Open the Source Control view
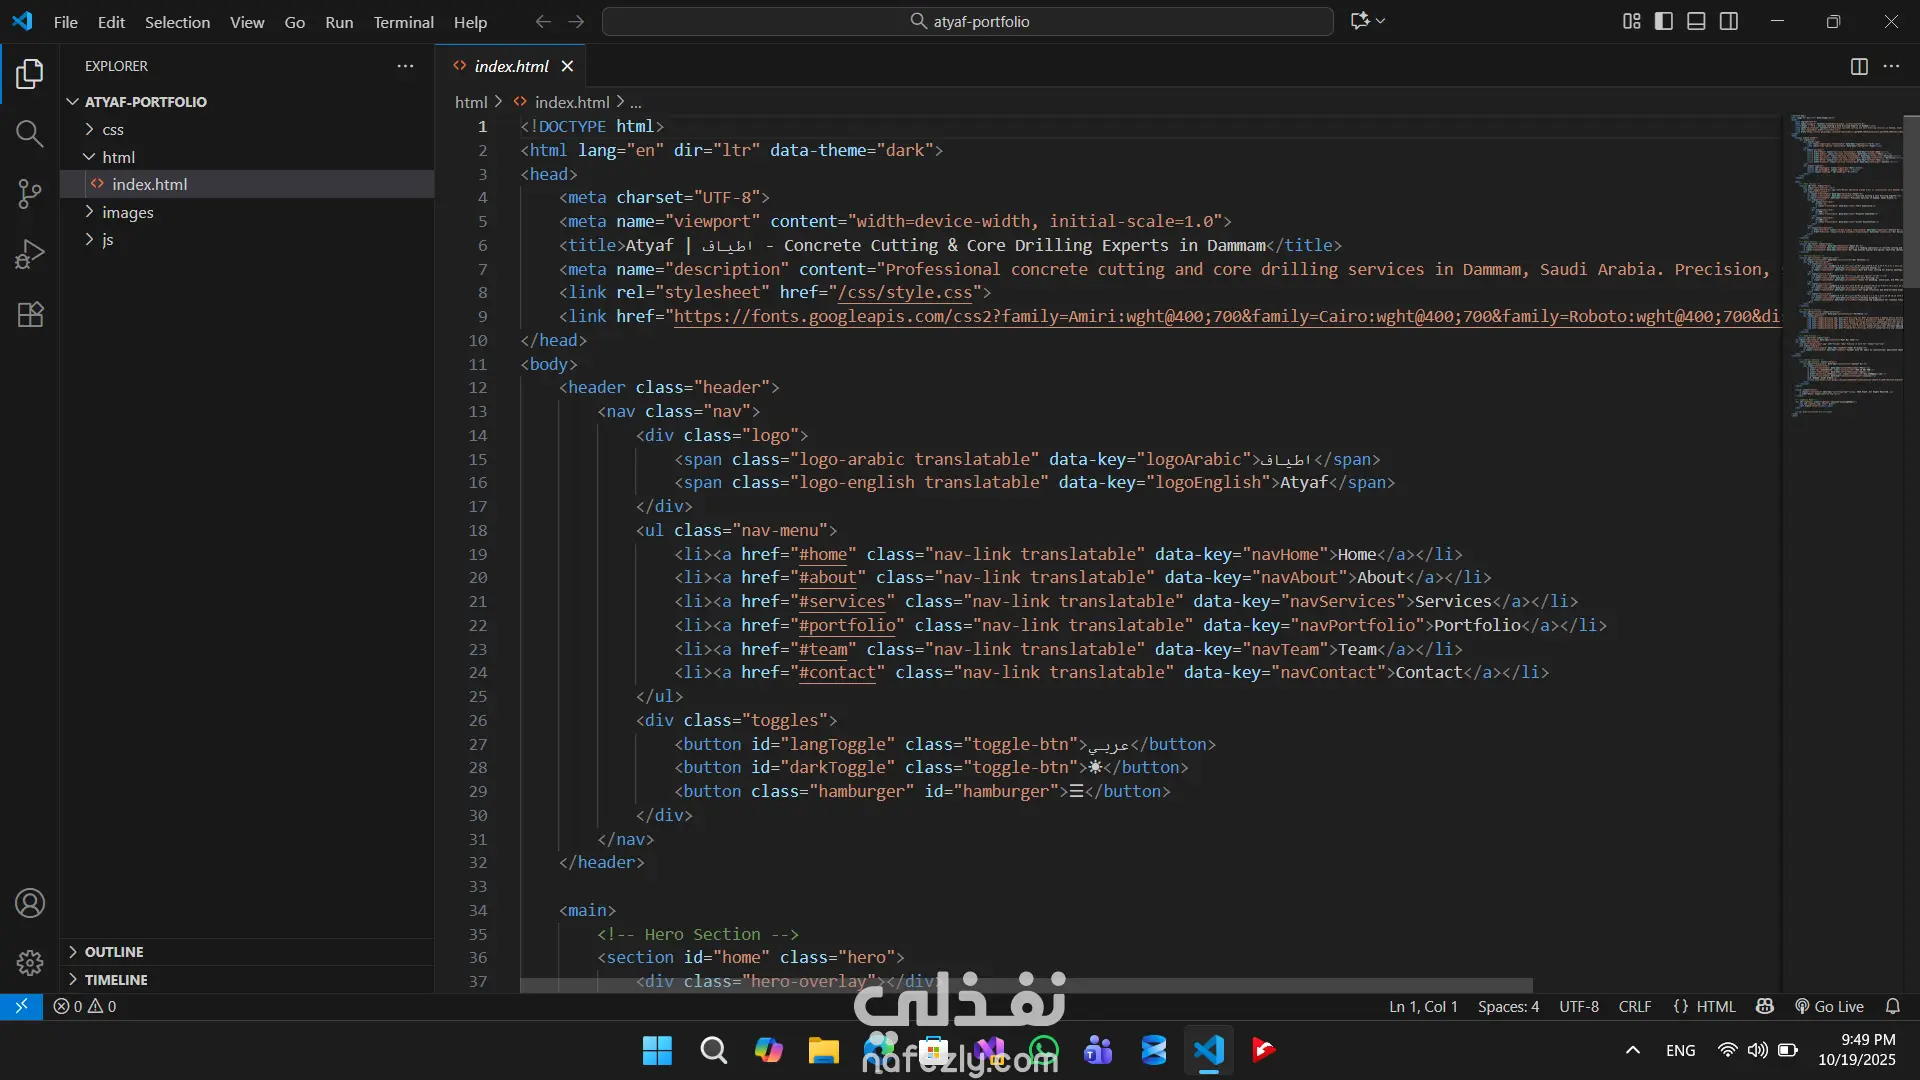This screenshot has width=1920, height=1080. coord(30,194)
